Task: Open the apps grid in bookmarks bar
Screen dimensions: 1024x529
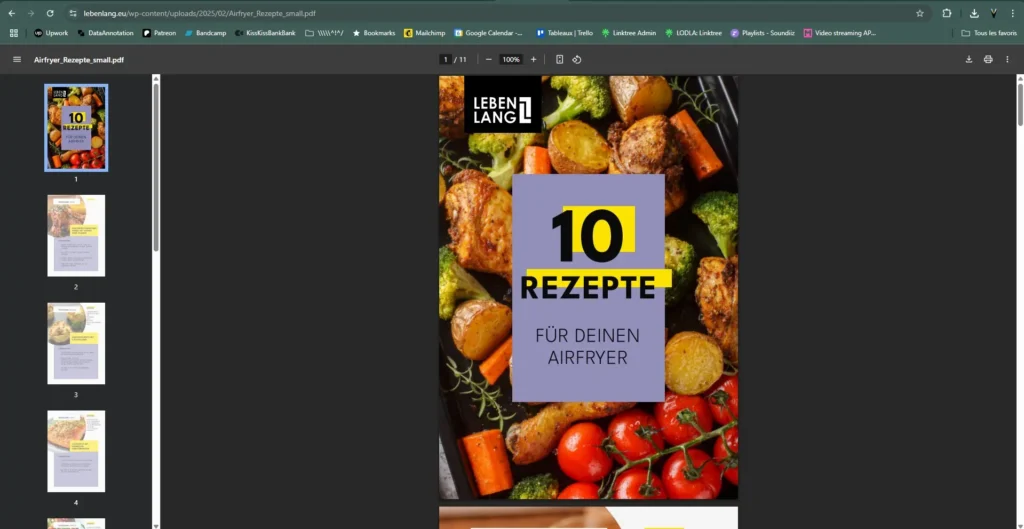Action: (14, 33)
